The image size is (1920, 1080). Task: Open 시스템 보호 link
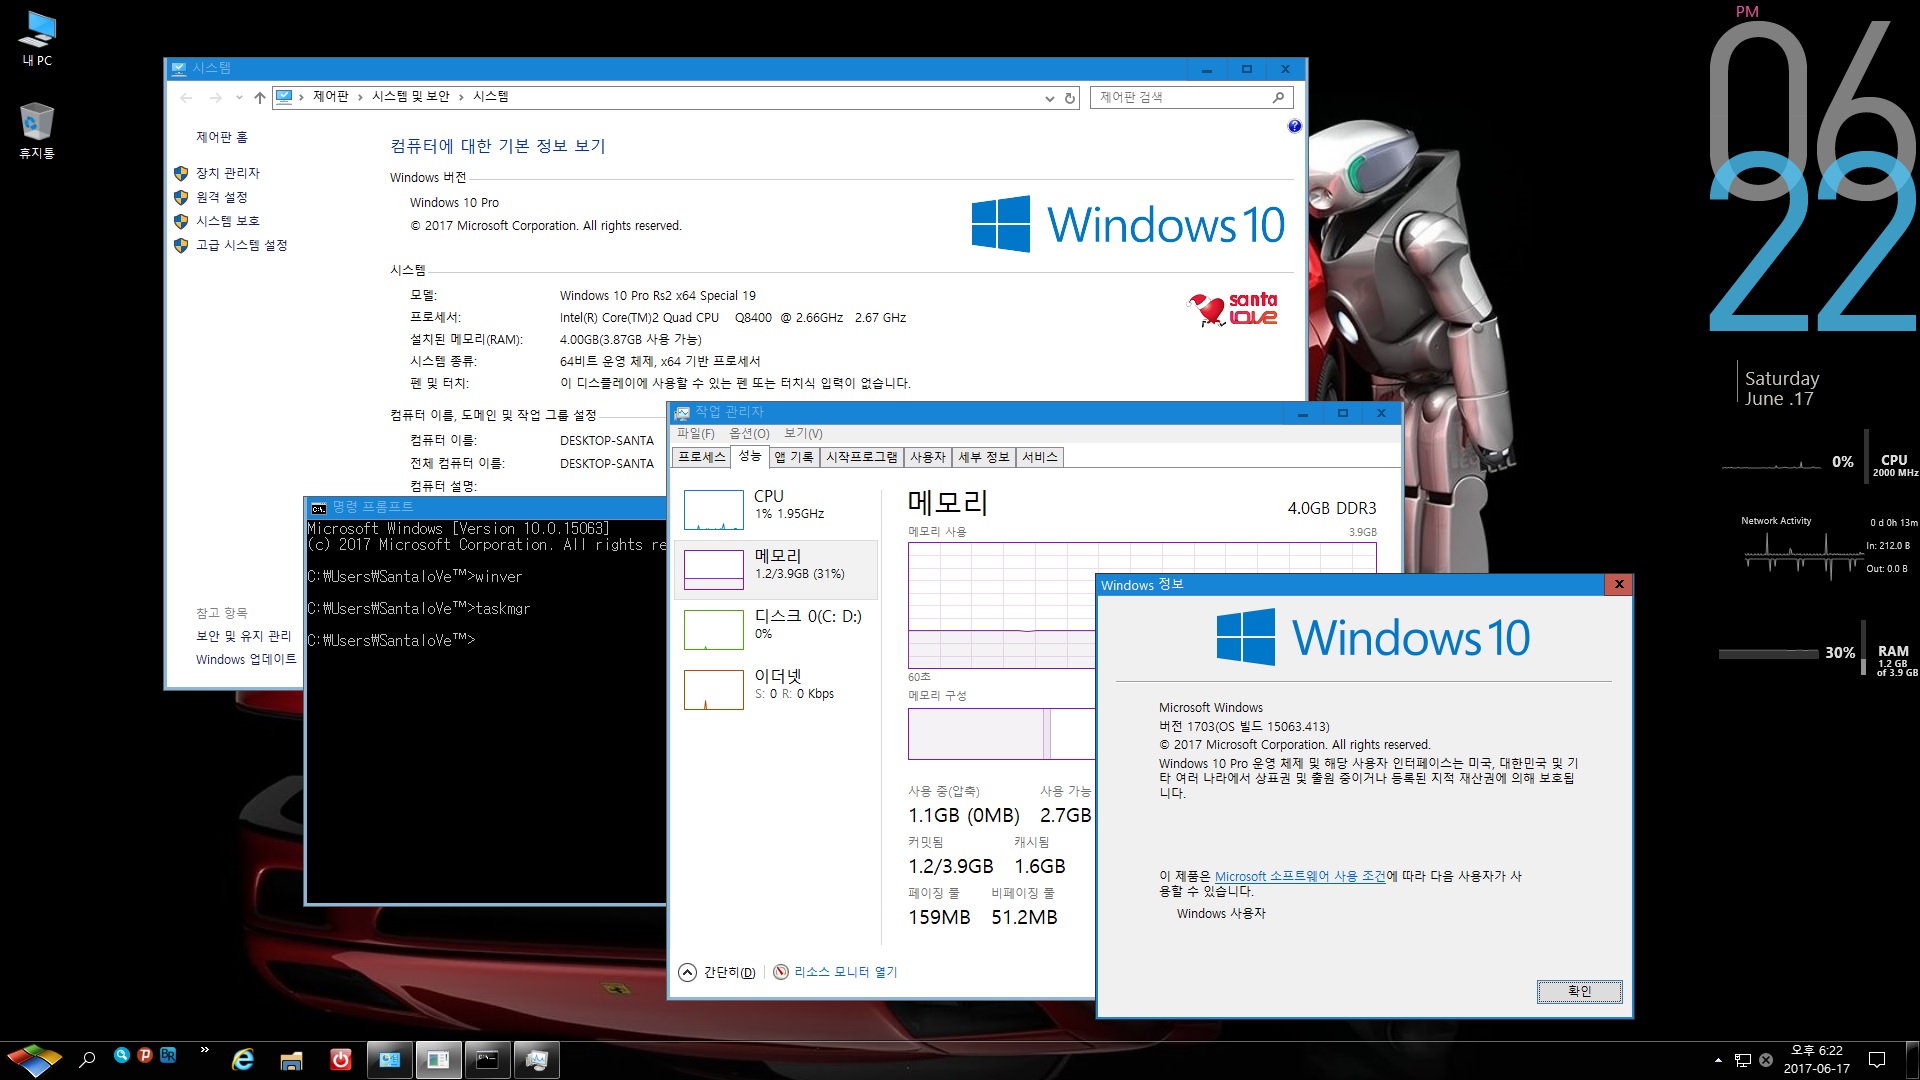click(x=227, y=221)
